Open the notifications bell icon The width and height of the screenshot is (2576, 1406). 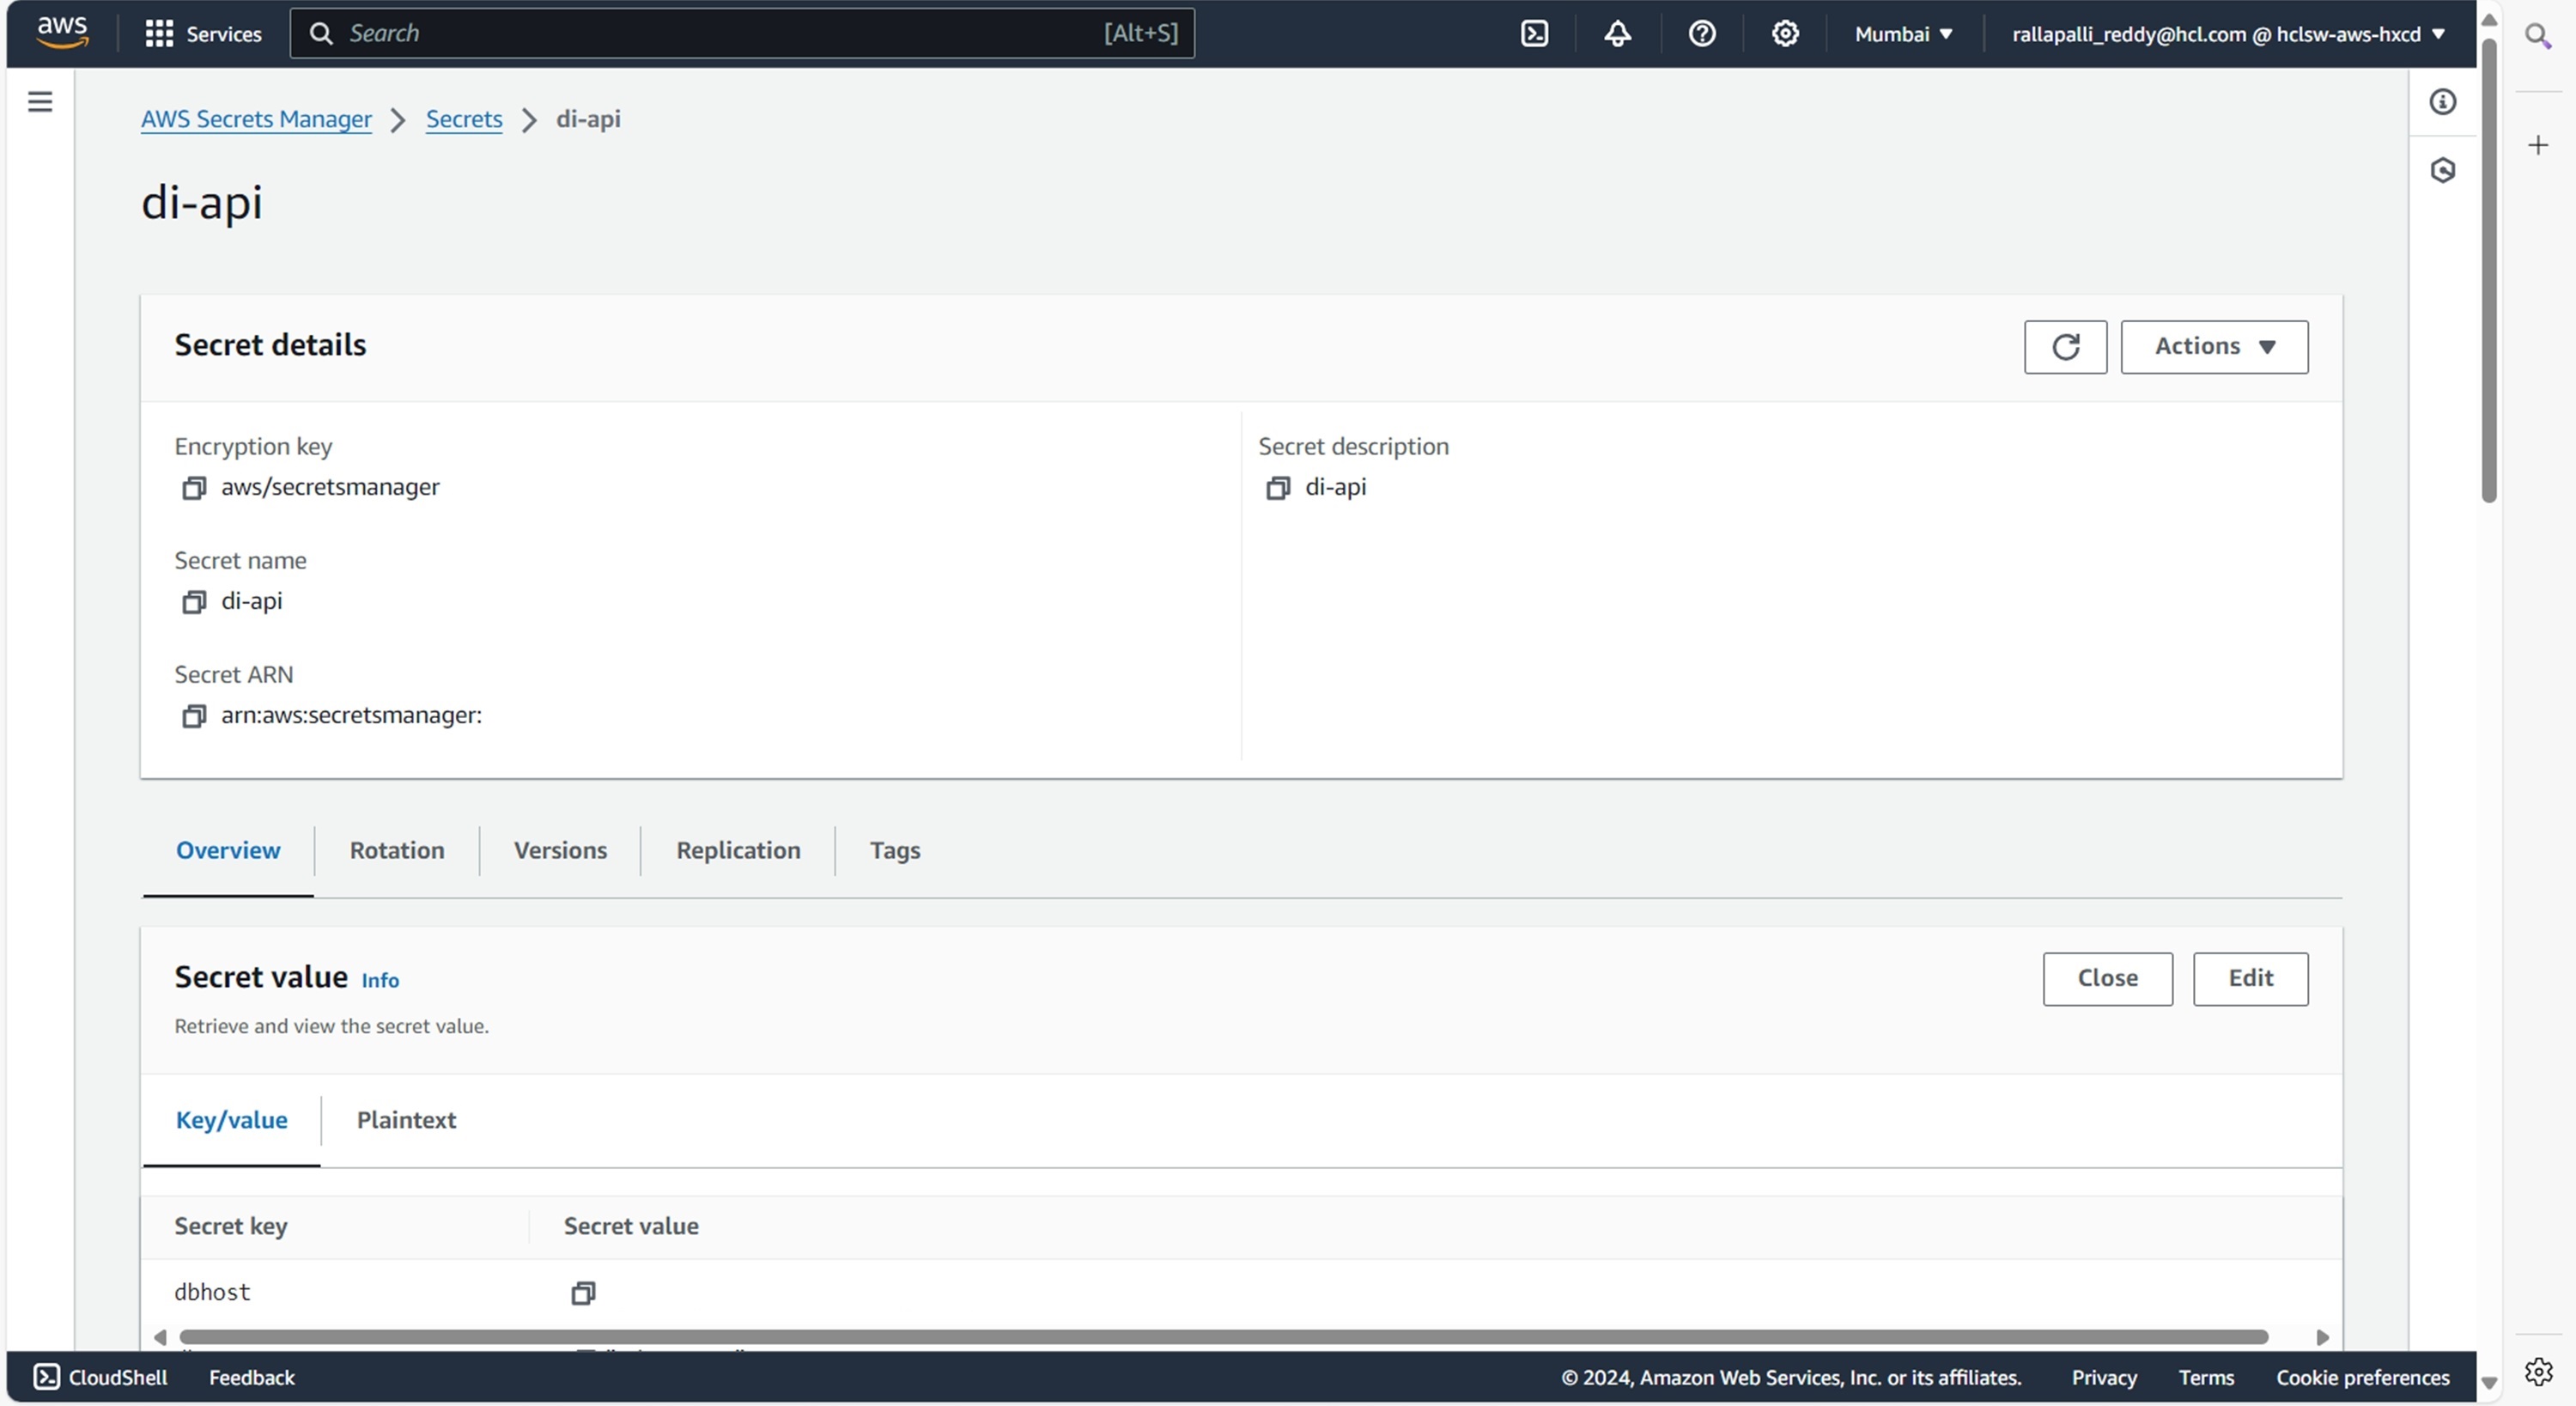point(1617,34)
